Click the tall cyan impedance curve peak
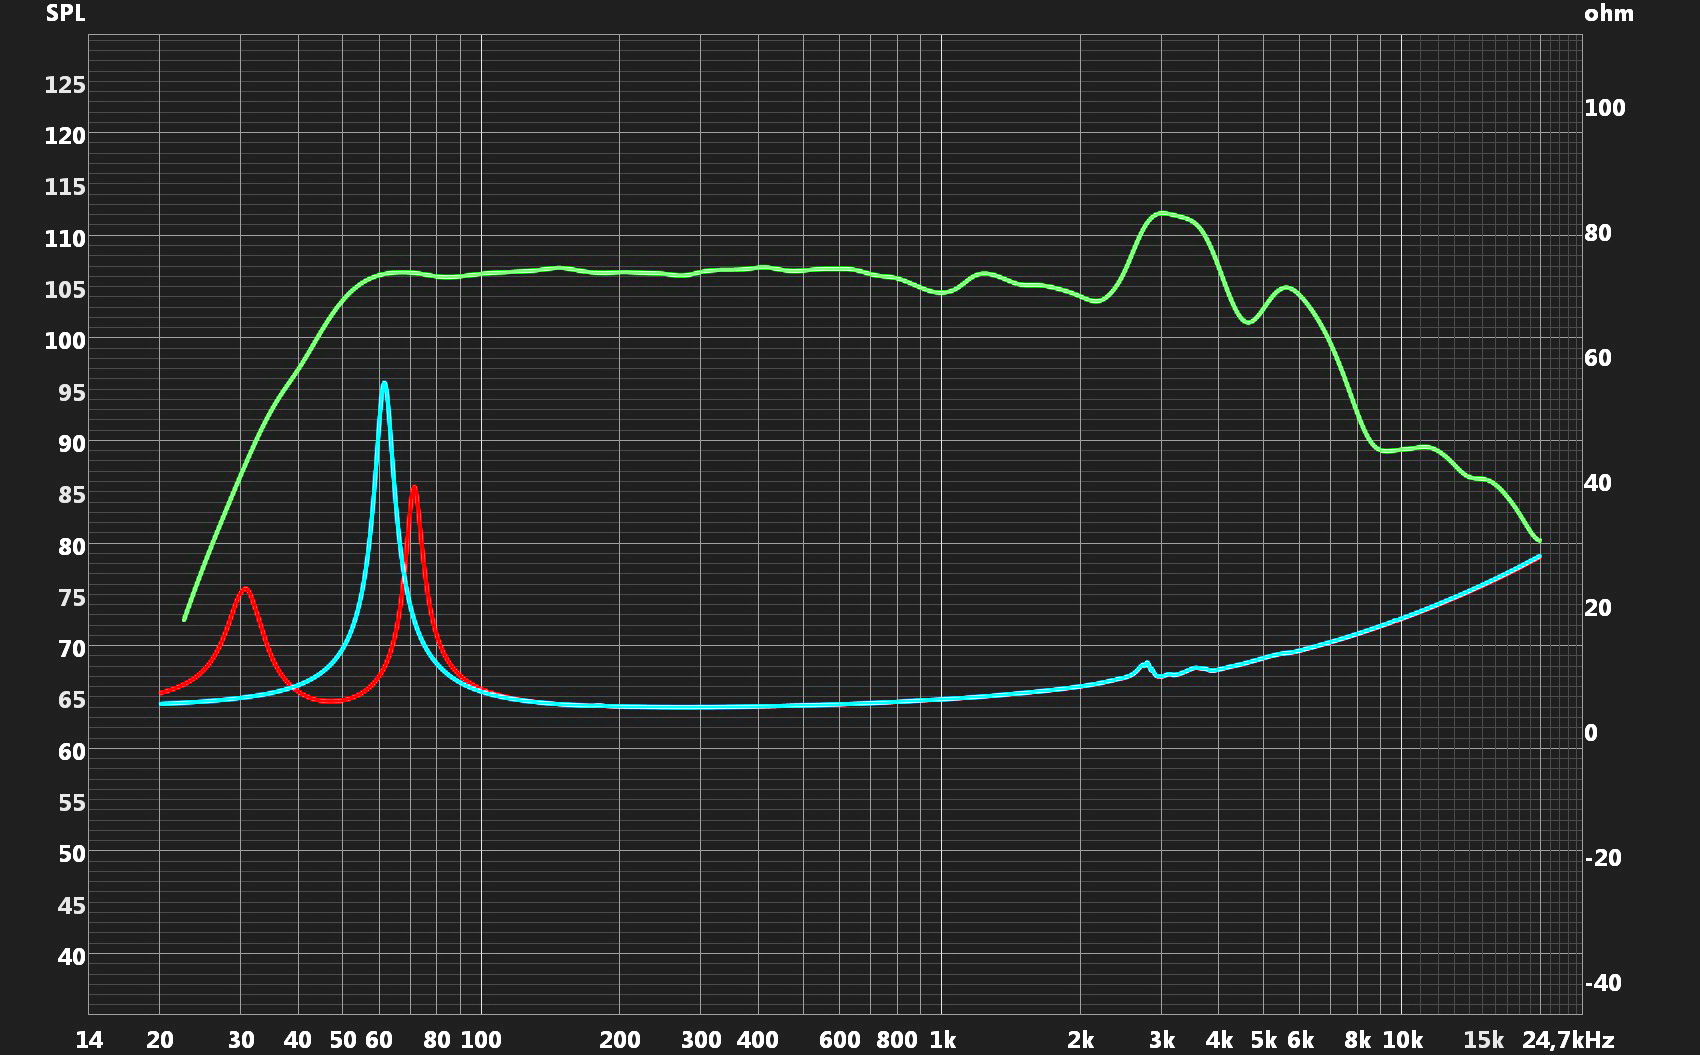 tap(384, 384)
